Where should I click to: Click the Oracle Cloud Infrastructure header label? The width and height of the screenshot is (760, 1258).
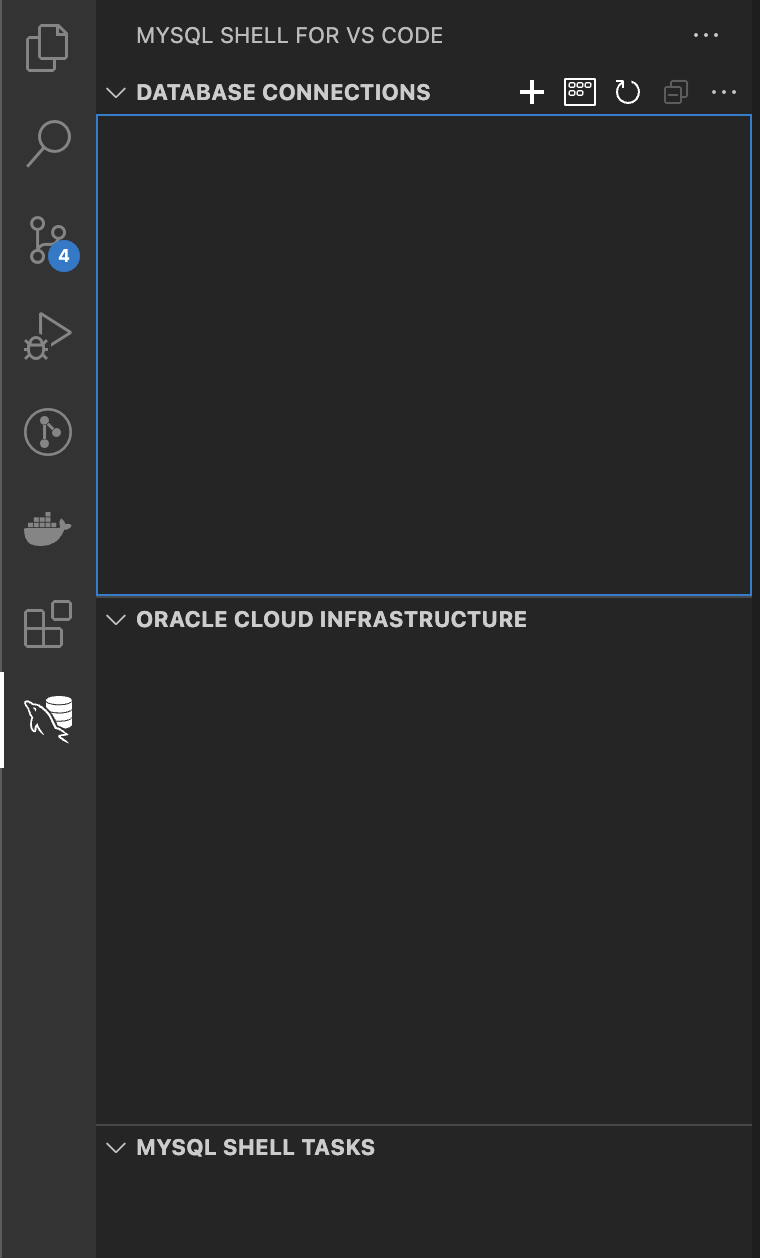pos(331,620)
